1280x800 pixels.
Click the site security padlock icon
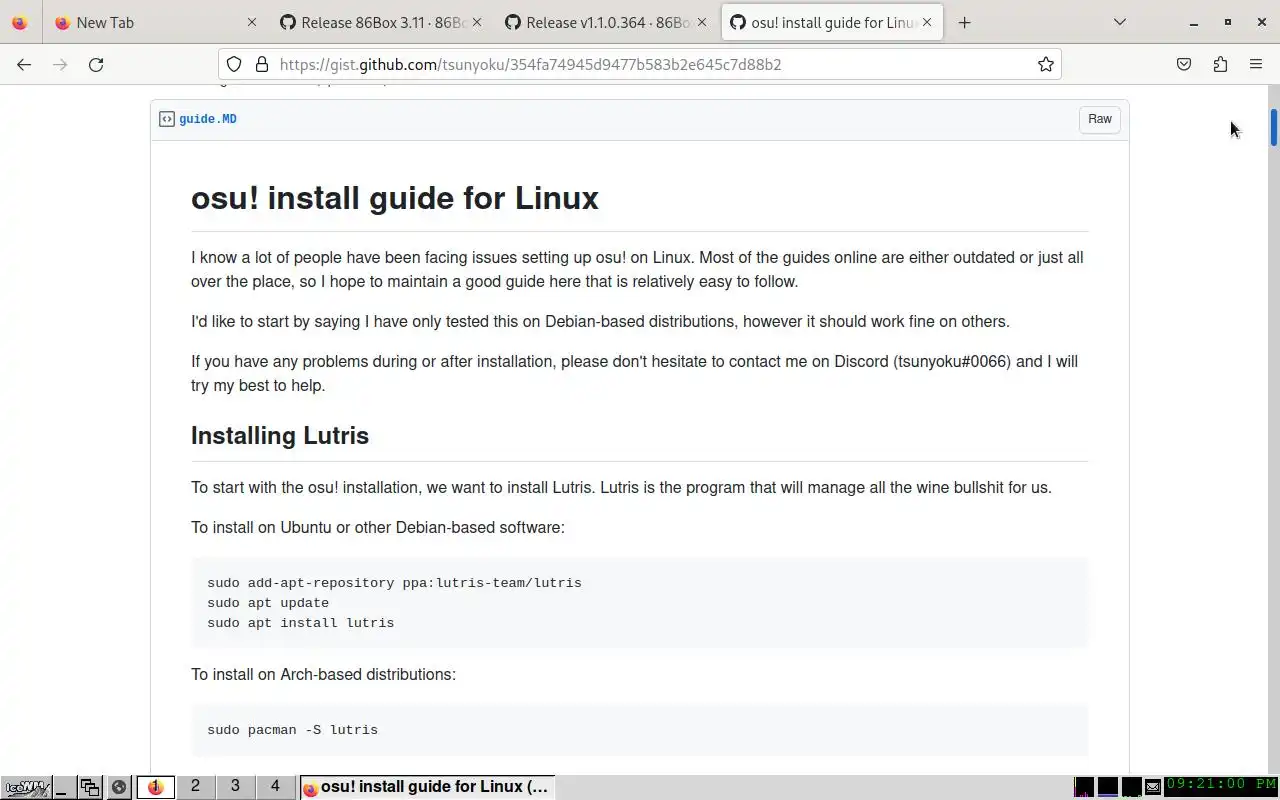[262, 64]
